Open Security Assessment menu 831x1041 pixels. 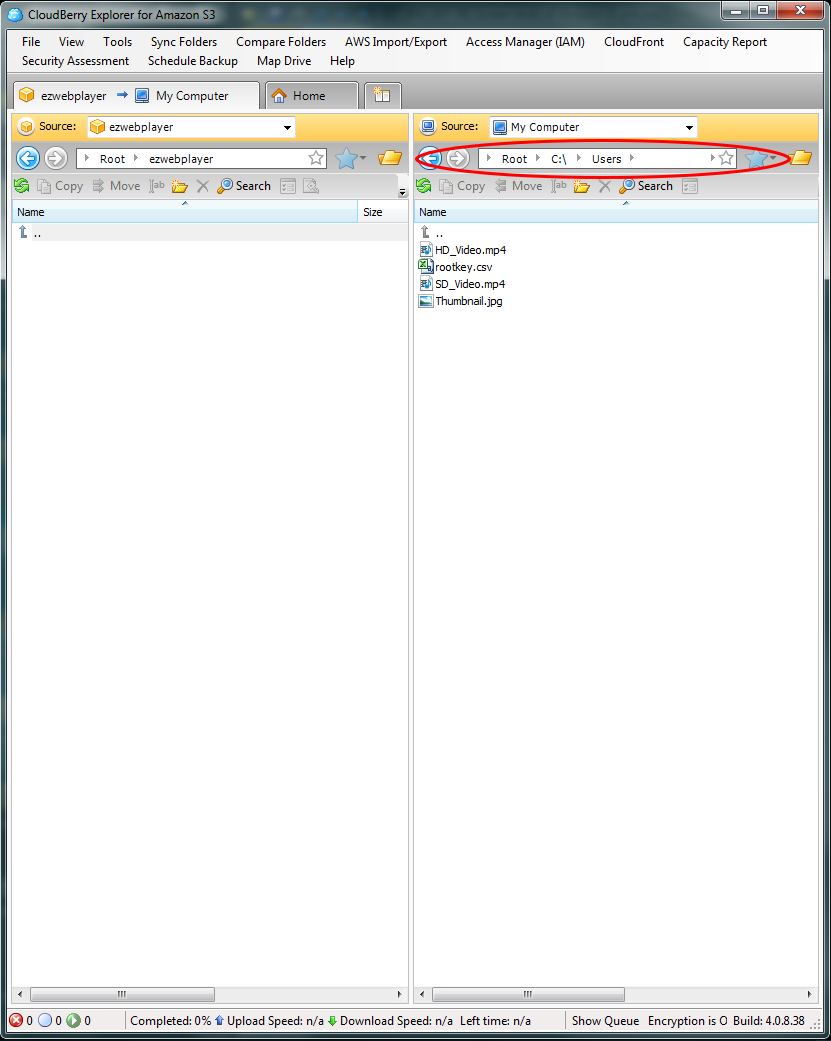click(75, 61)
